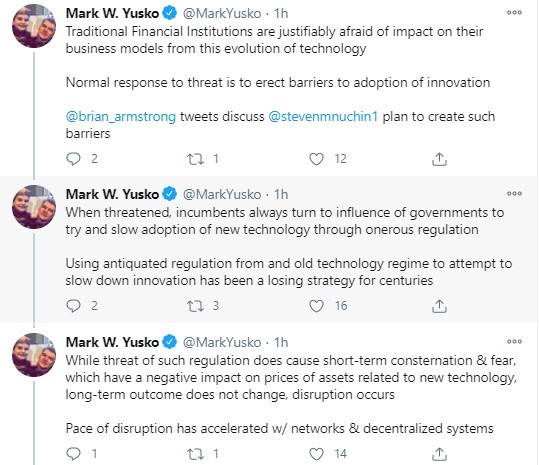Reply to the Traditional Financial Institutions tweet
539x465 pixels.
tap(73, 159)
